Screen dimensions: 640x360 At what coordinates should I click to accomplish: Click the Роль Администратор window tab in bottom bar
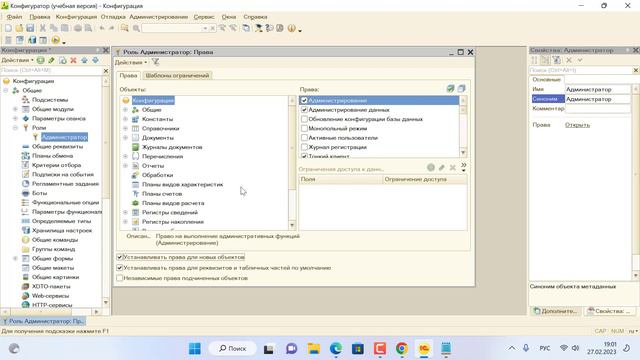click(43, 321)
